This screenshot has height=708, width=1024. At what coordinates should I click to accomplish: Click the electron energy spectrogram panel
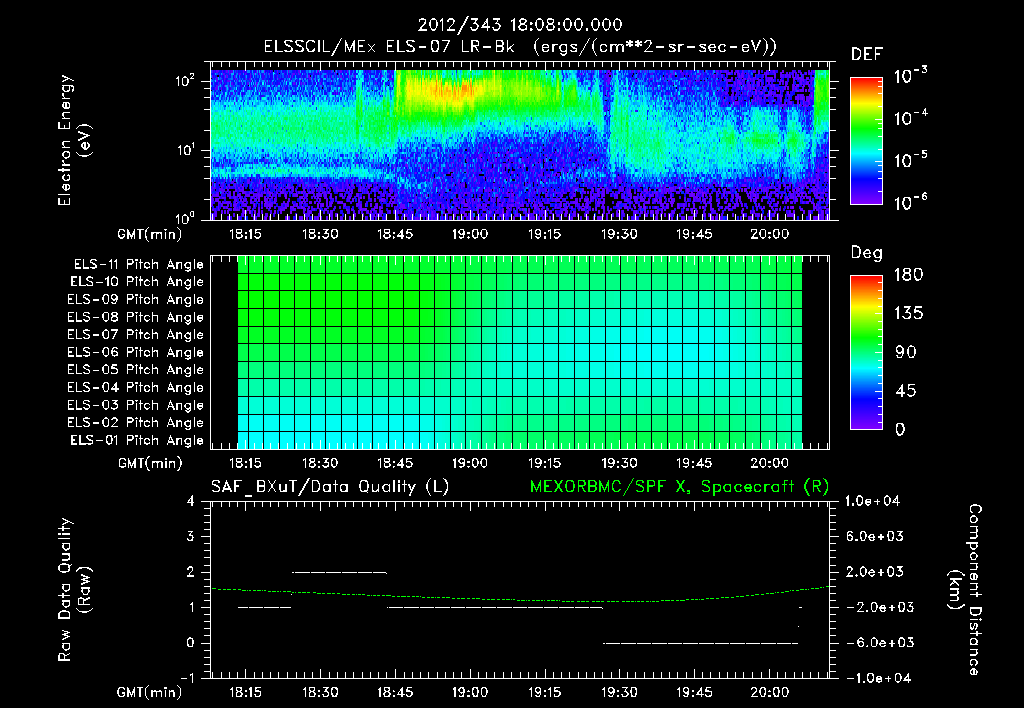pos(520,144)
